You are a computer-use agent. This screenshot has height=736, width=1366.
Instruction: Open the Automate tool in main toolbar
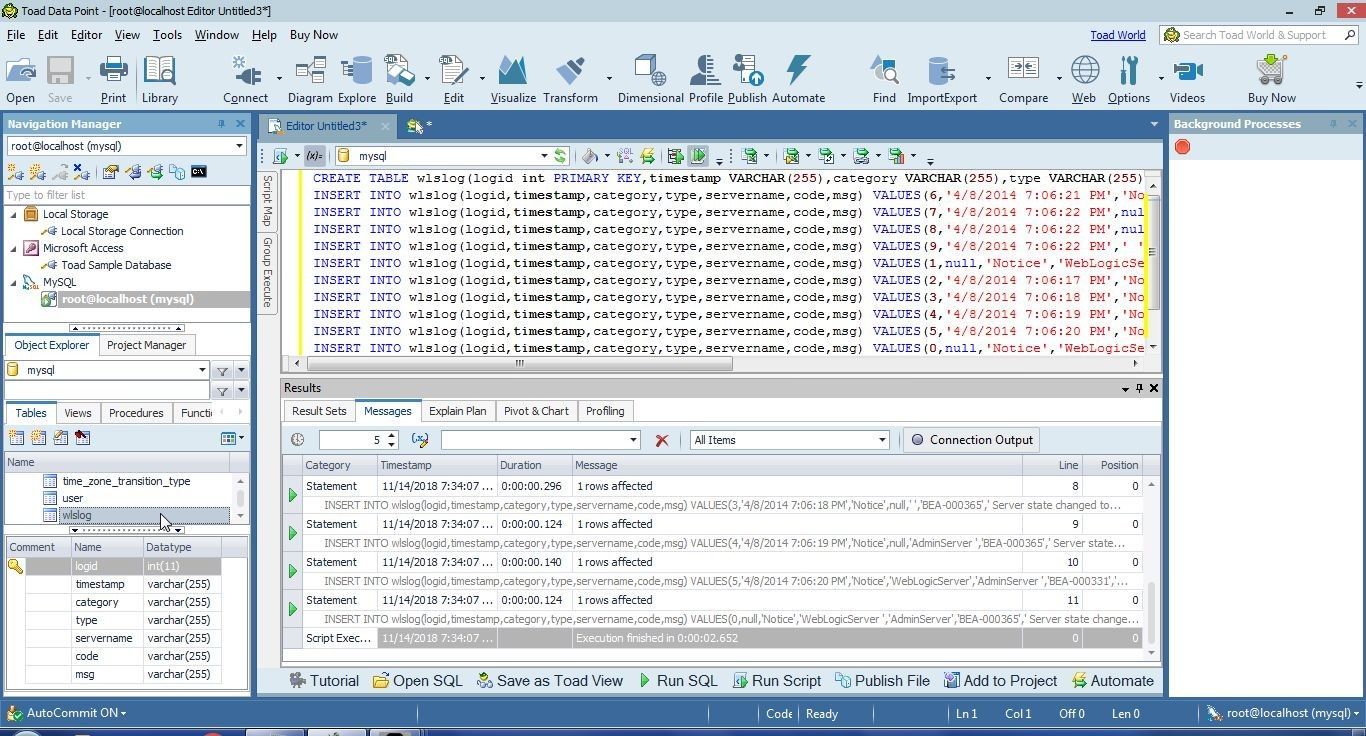pos(798,79)
